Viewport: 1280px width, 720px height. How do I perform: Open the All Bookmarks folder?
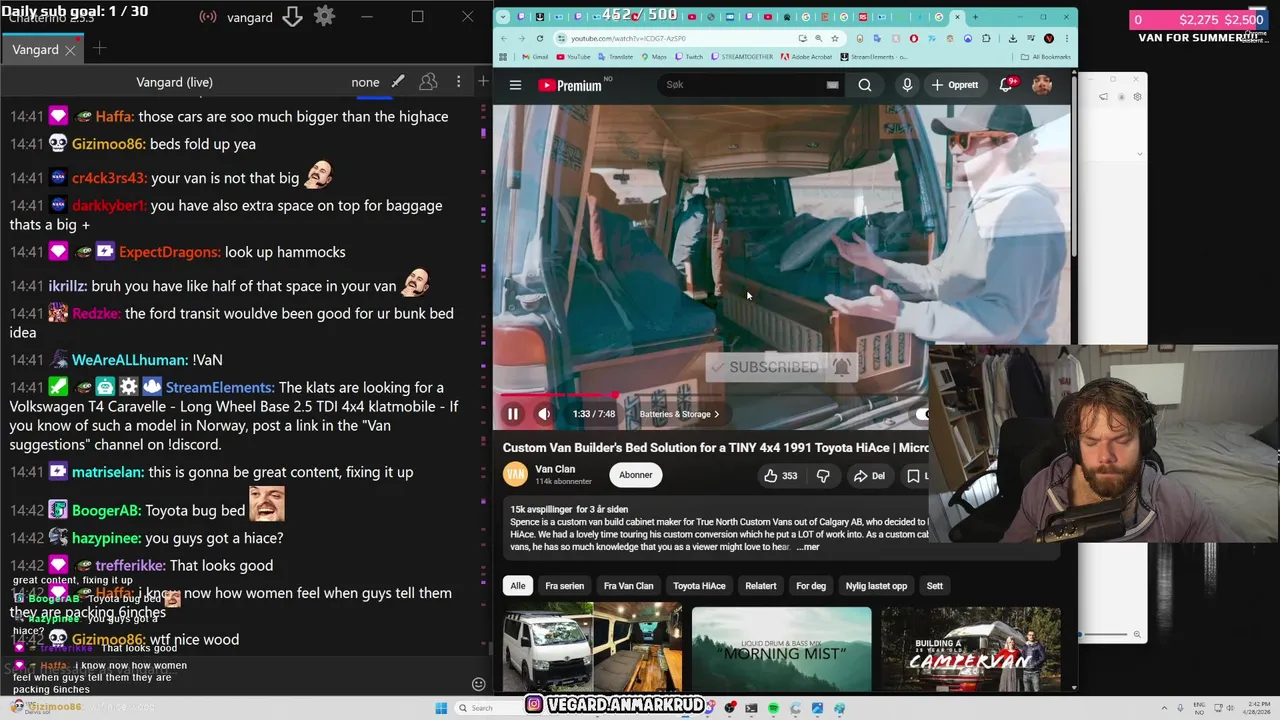(x=1046, y=57)
